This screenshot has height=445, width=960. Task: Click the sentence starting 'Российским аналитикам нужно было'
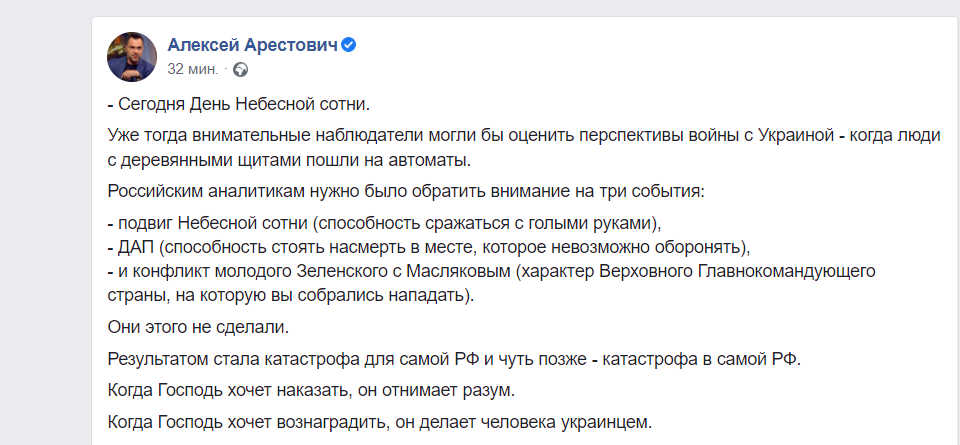(x=407, y=192)
